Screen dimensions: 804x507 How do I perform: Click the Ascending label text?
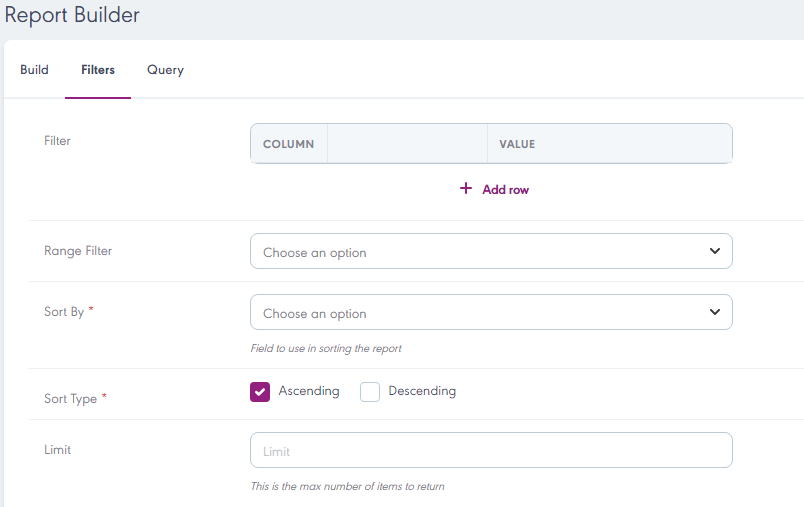point(309,391)
